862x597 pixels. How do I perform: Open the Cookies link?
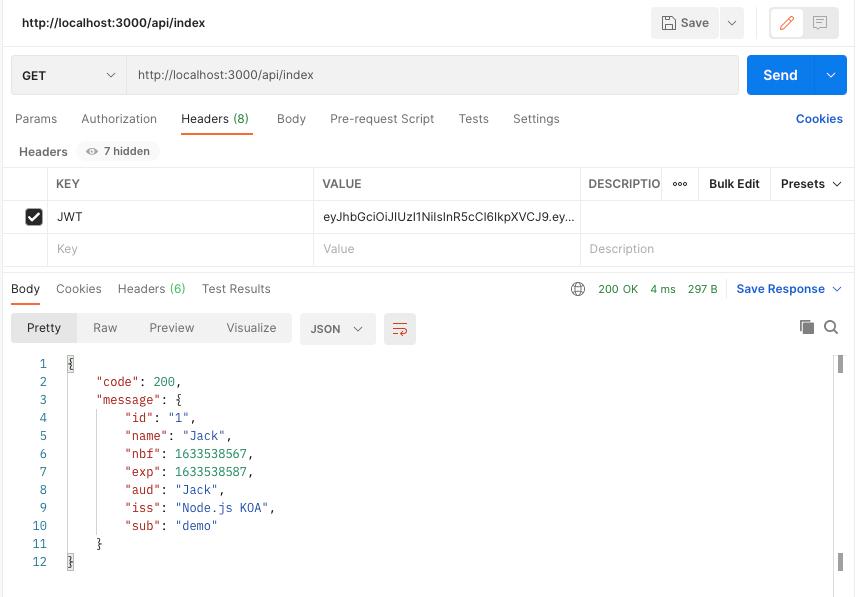pyautogui.click(x=819, y=119)
